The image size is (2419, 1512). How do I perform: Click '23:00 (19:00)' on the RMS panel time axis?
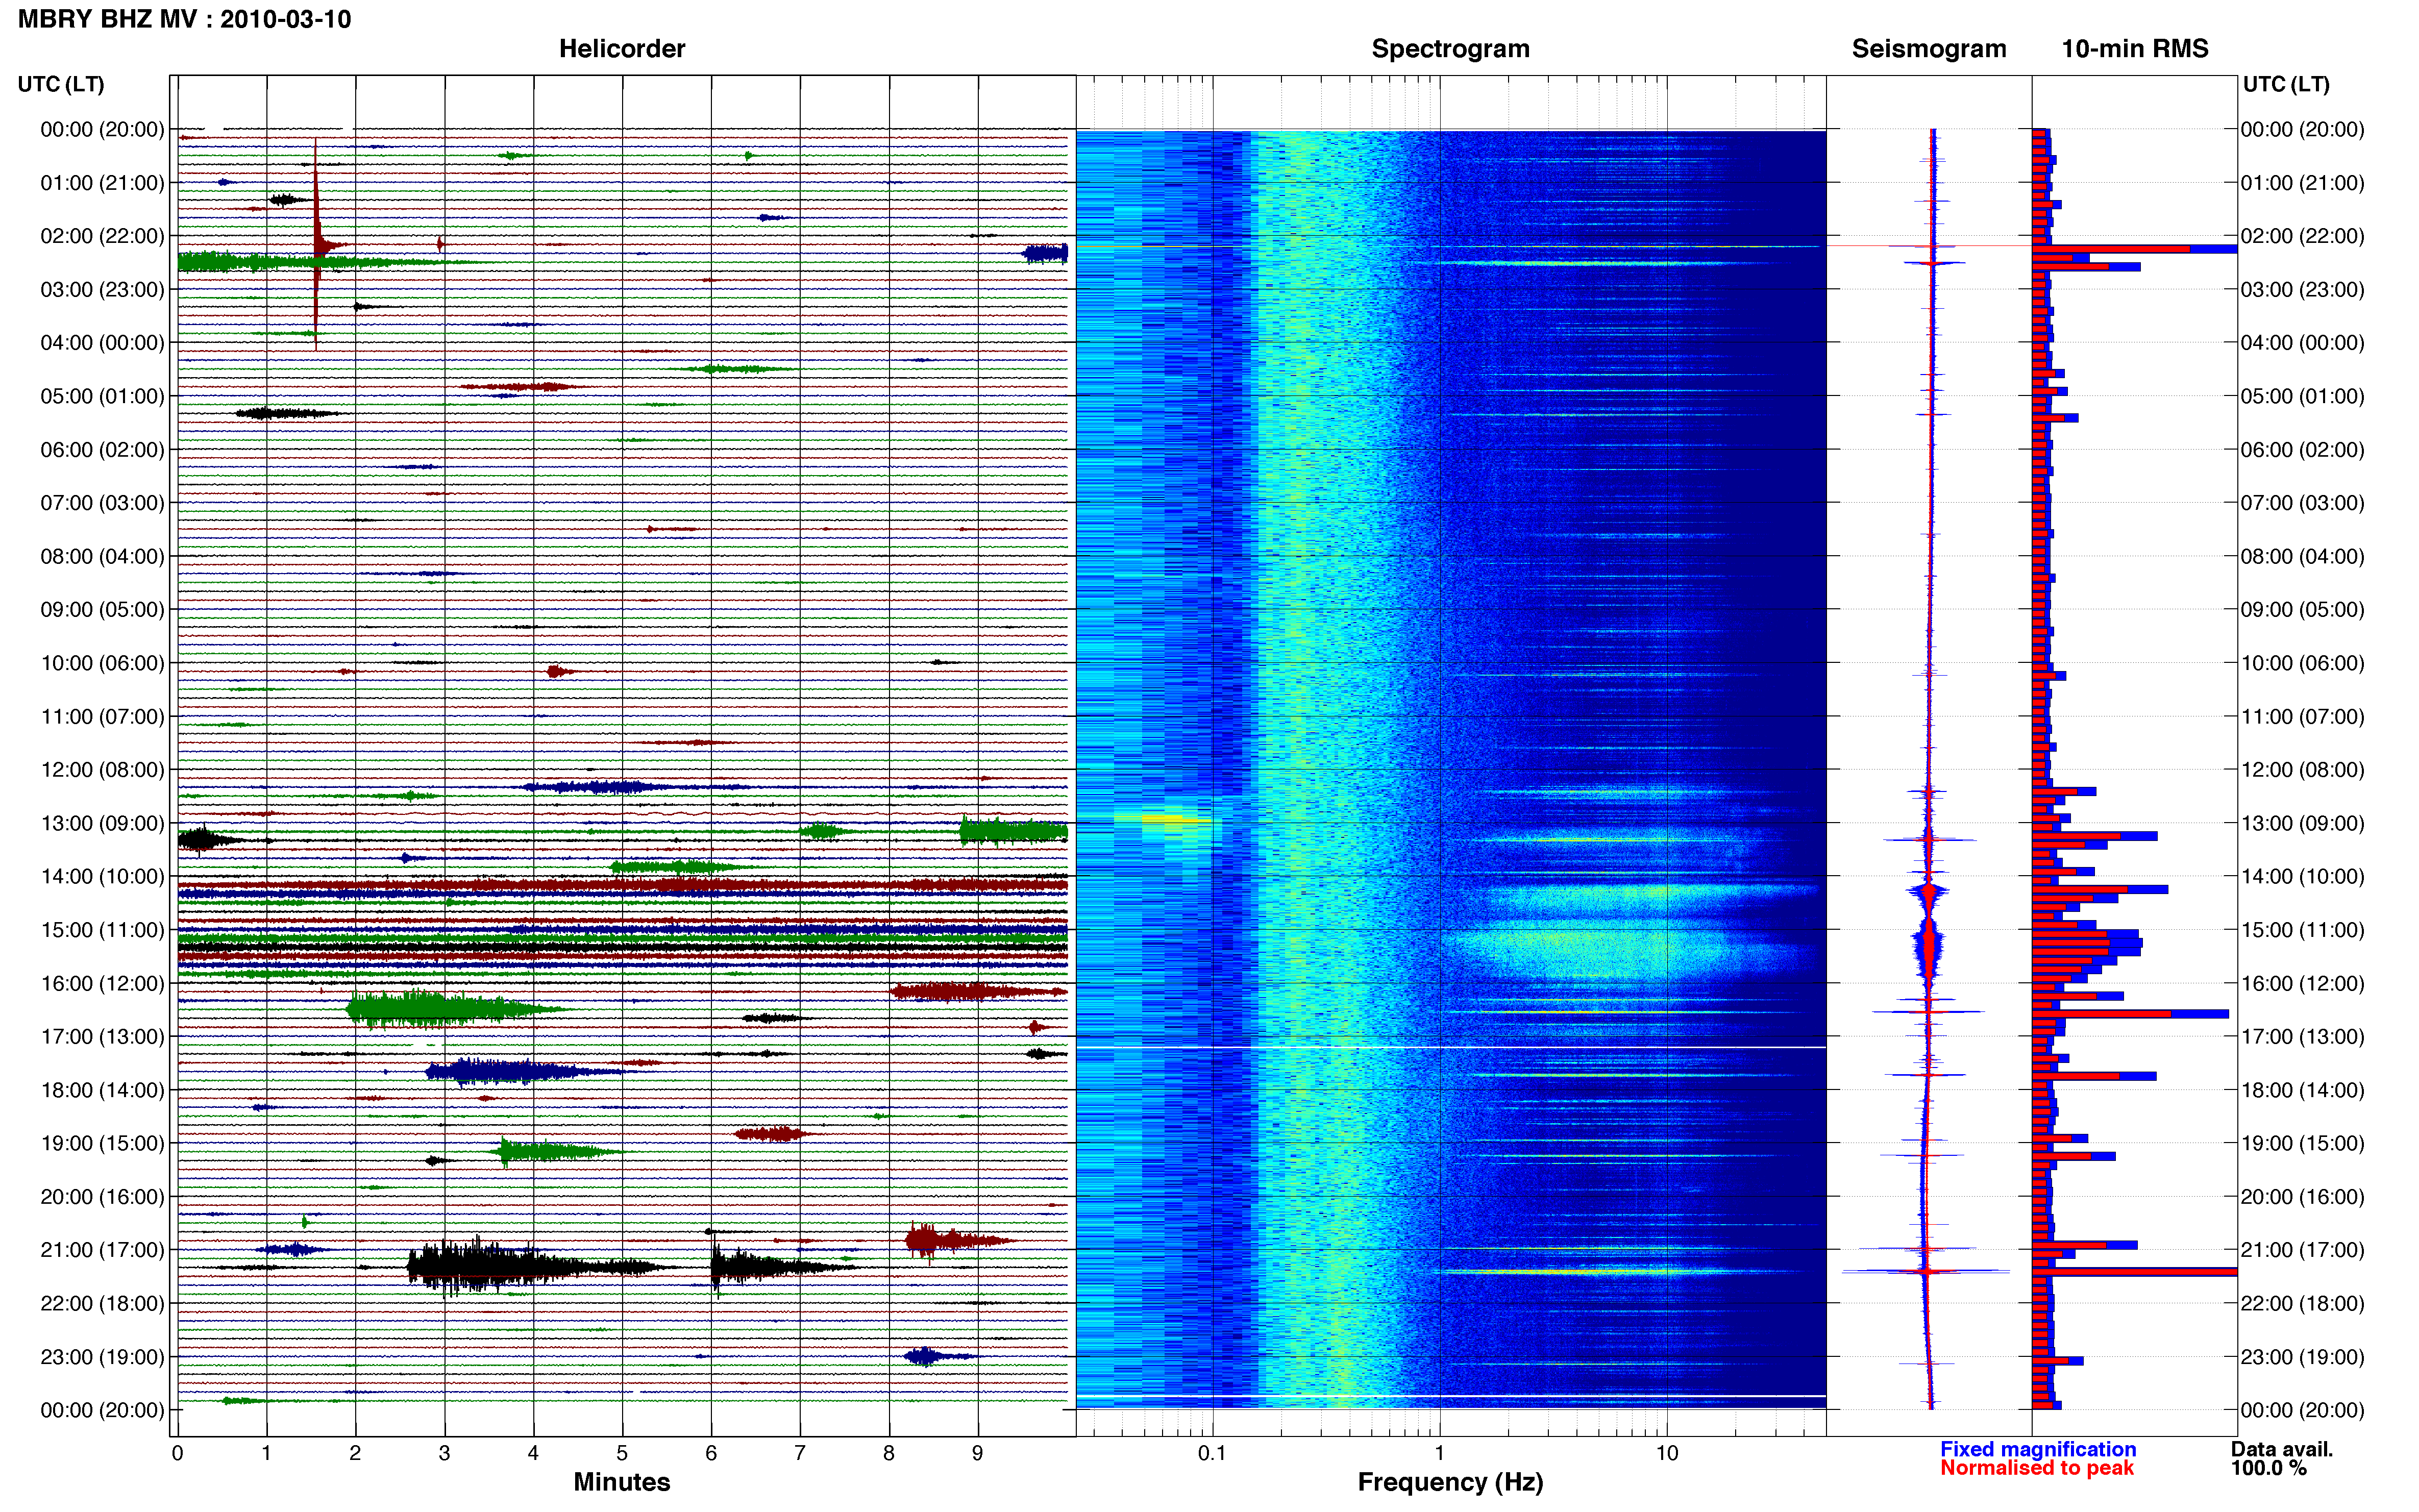pyautogui.click(x=2302, y=1357)
